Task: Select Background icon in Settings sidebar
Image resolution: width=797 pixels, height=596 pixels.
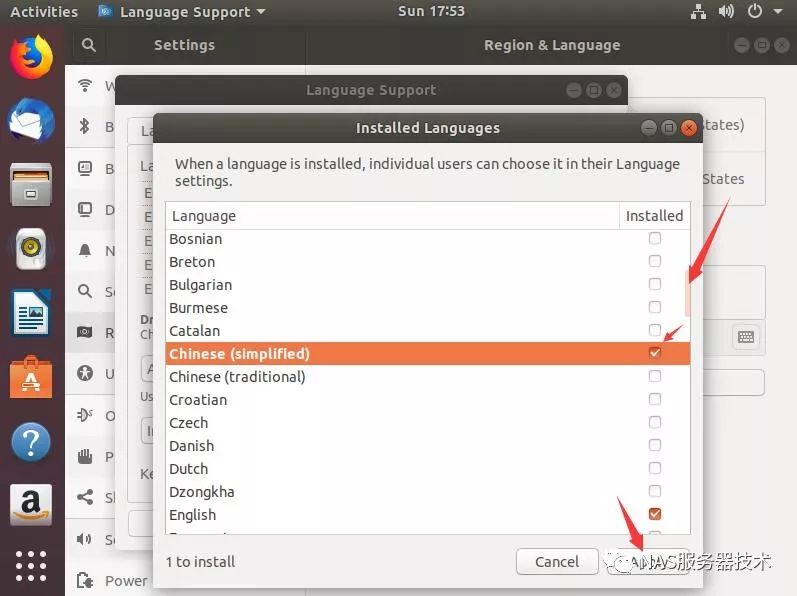Action: [x=85, y=168]
